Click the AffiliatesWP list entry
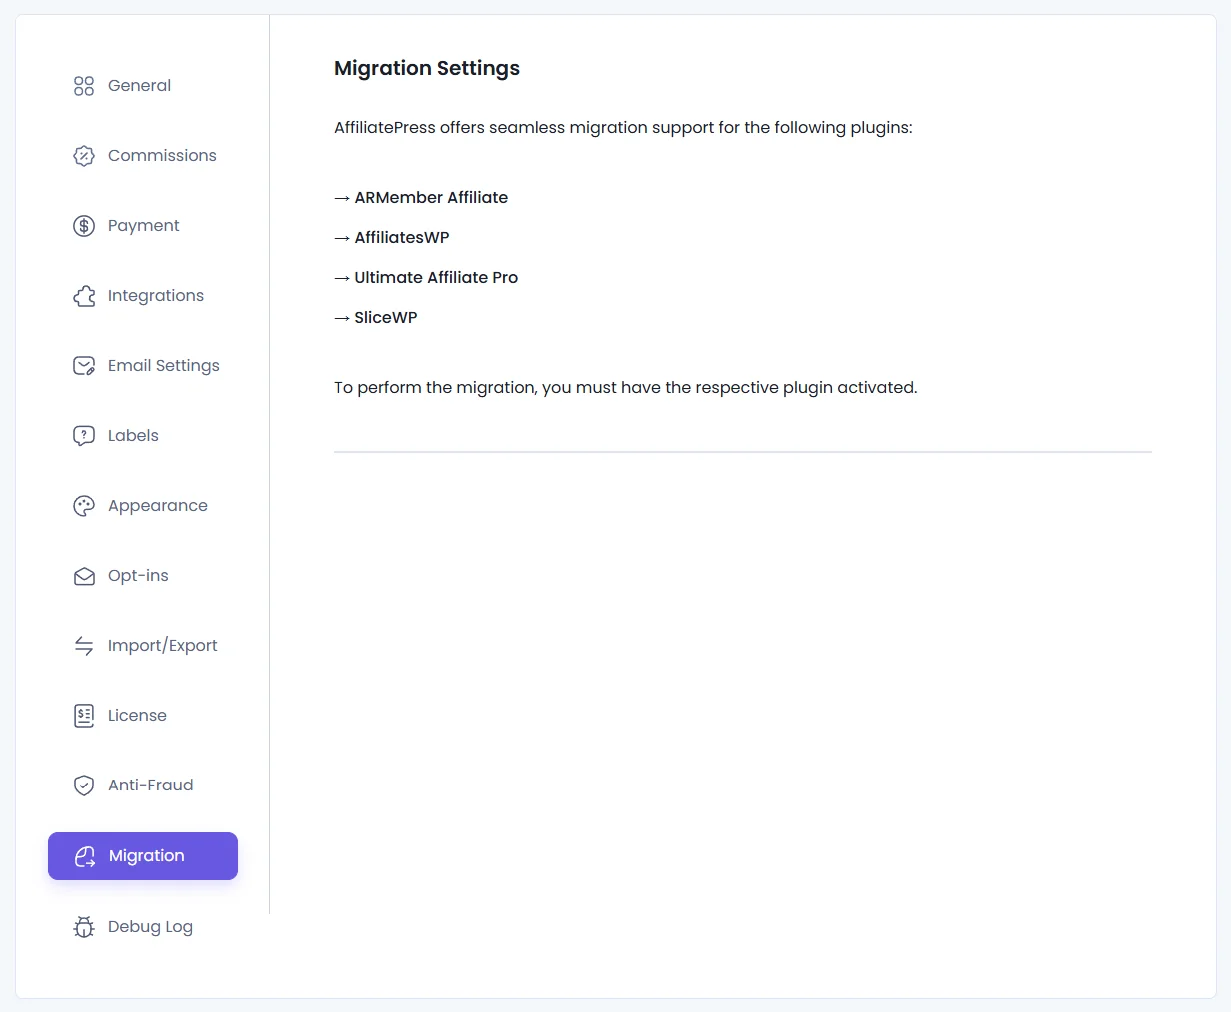This screenshot has height=1012, width=1231. (392, 237)
